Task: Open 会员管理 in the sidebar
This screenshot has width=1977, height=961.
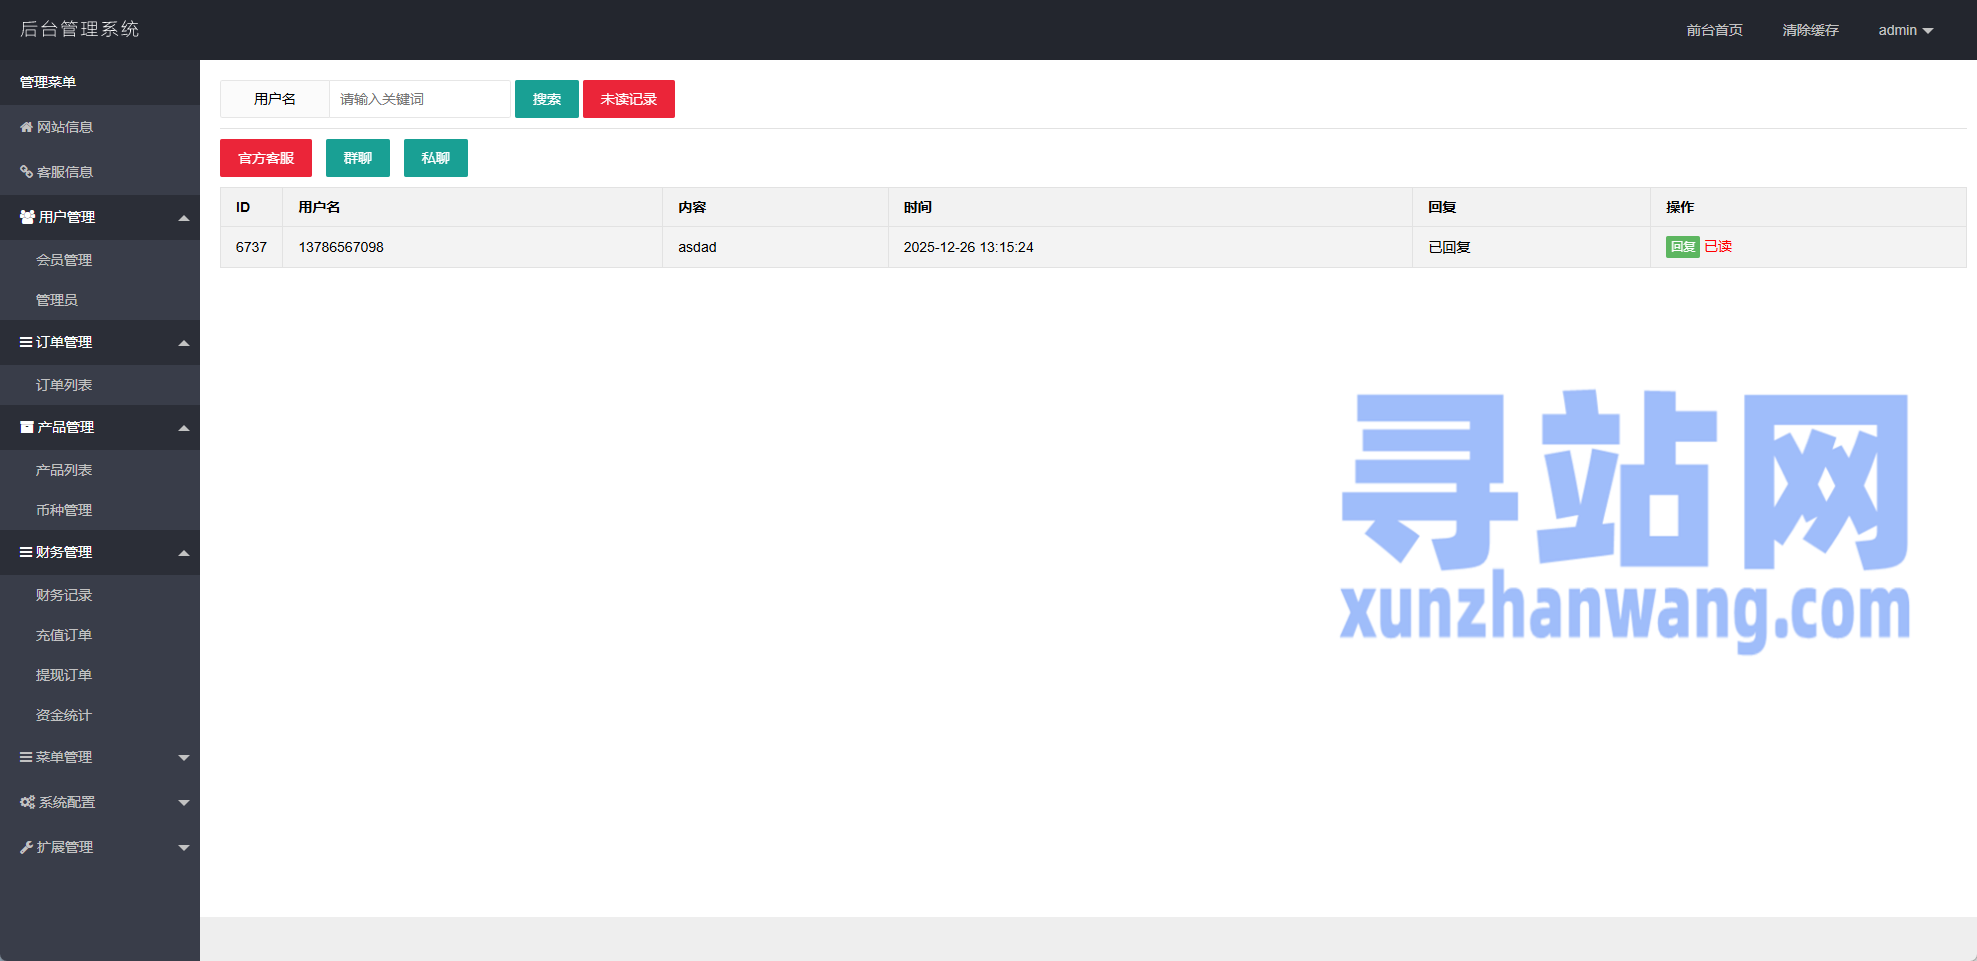Action: pyautogui.click(x=64, y=260)
